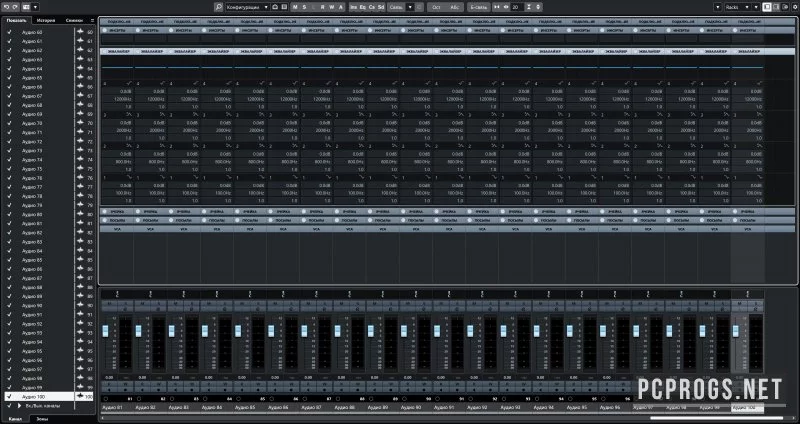Click the channel count field showing 20

(517, 7)
